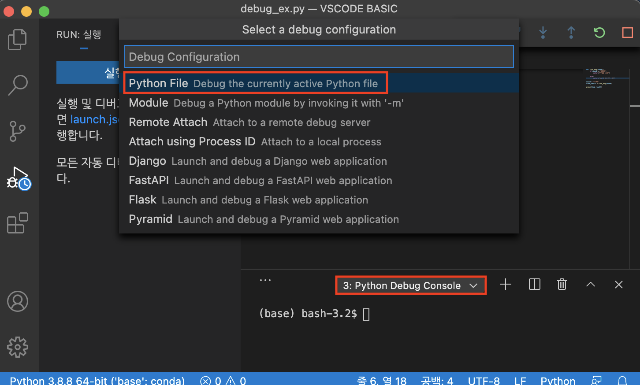Open the Python Debug Console terminal dropdown

411,285
